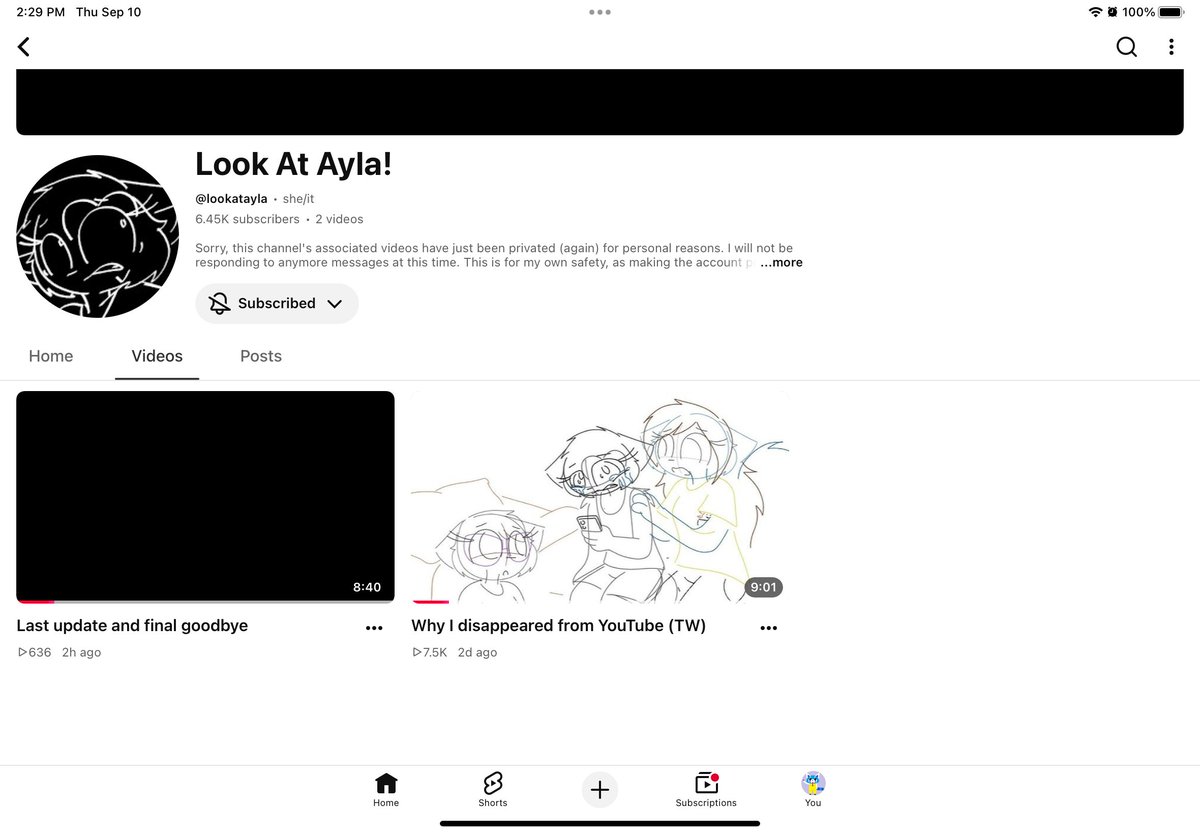Play the Last update and final goodbye thumbnail
1200x834 pixels.
[x=205, y=496]
